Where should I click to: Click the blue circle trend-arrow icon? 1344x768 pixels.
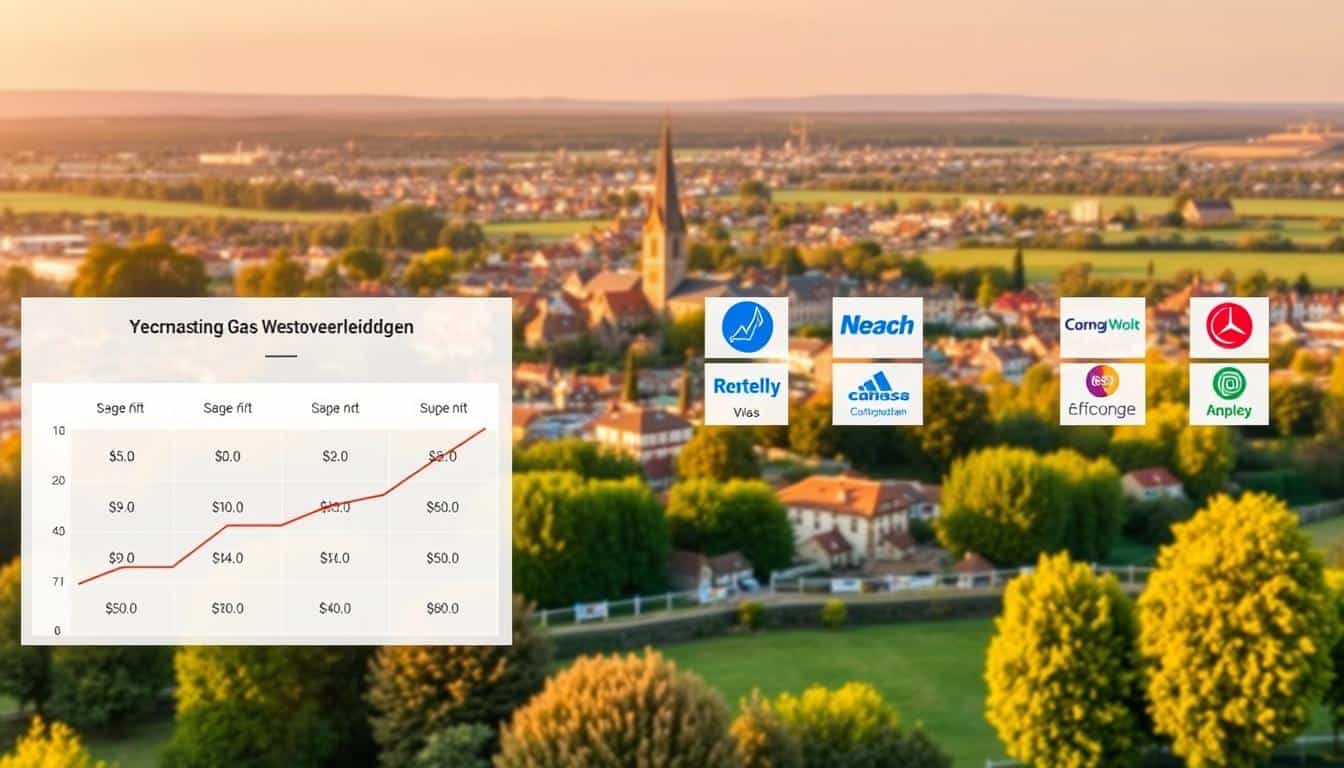tap(746, 327)
